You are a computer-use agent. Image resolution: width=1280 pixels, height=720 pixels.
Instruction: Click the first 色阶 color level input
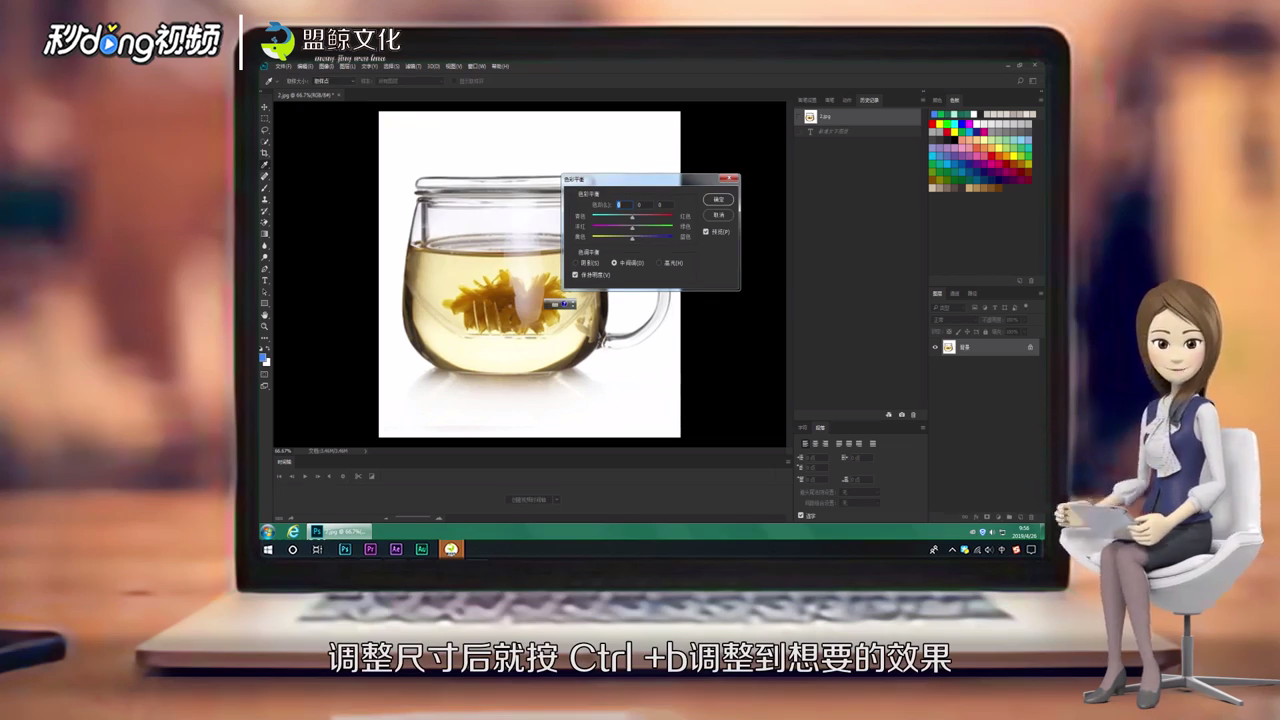click(x=625, y=205)
